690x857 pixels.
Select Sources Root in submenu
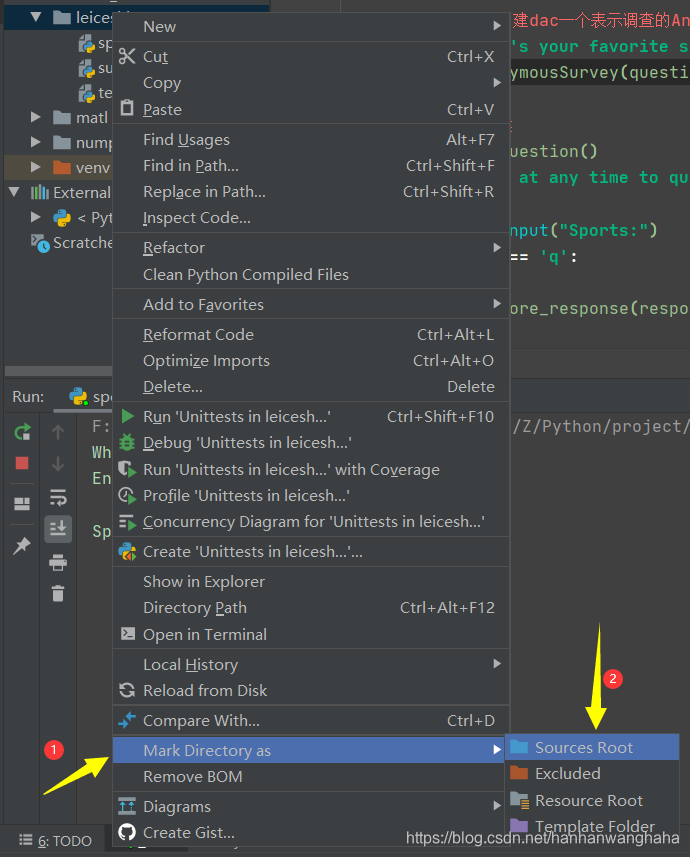point(592,747)
